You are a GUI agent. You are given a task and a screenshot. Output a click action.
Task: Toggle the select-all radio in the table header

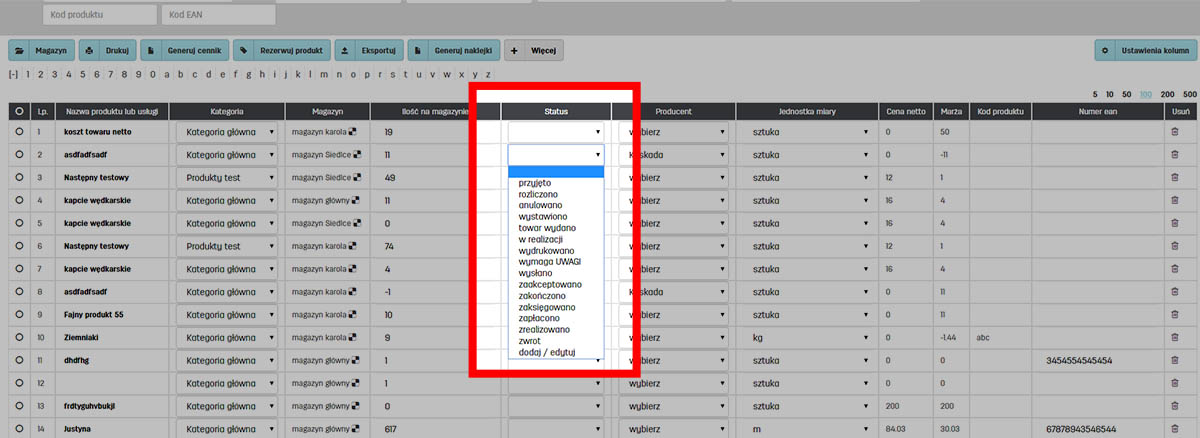coord(19,110)
